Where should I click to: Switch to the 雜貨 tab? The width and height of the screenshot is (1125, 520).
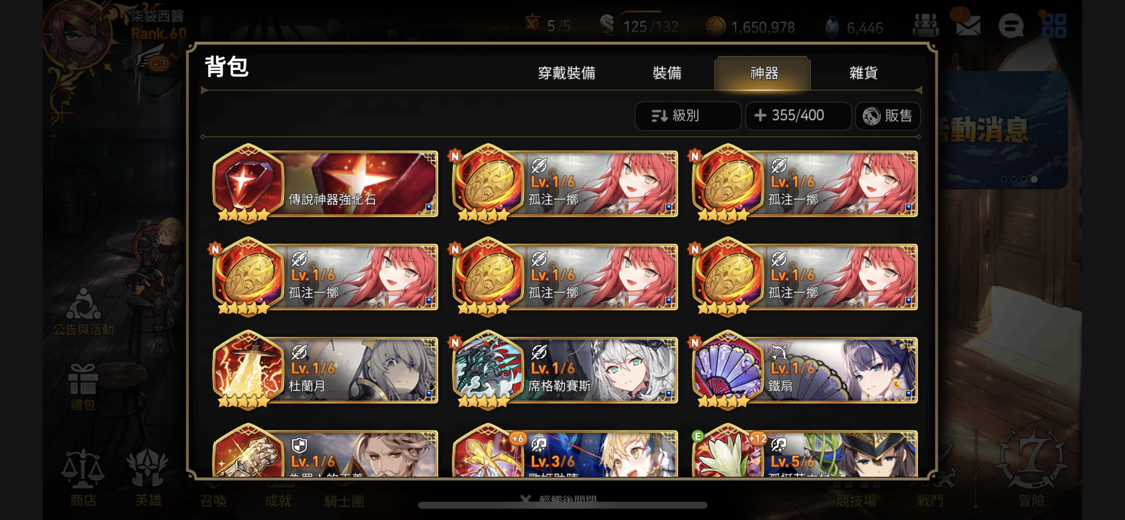coord(863,73)
